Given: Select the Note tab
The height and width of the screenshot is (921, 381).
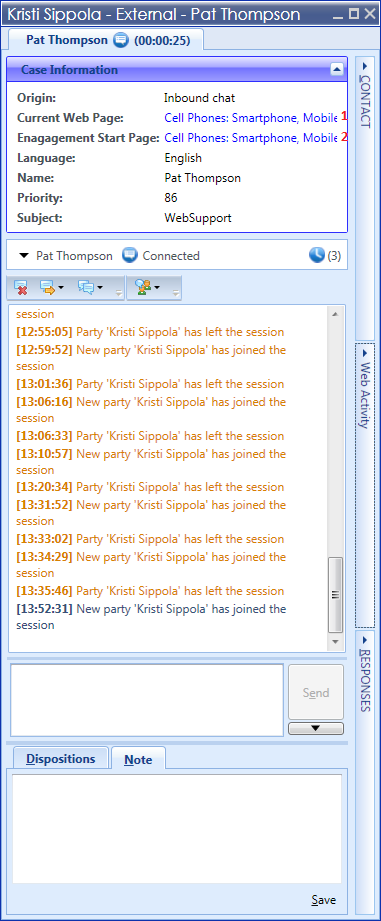Looking at the screenshot, I should [139, 759].
